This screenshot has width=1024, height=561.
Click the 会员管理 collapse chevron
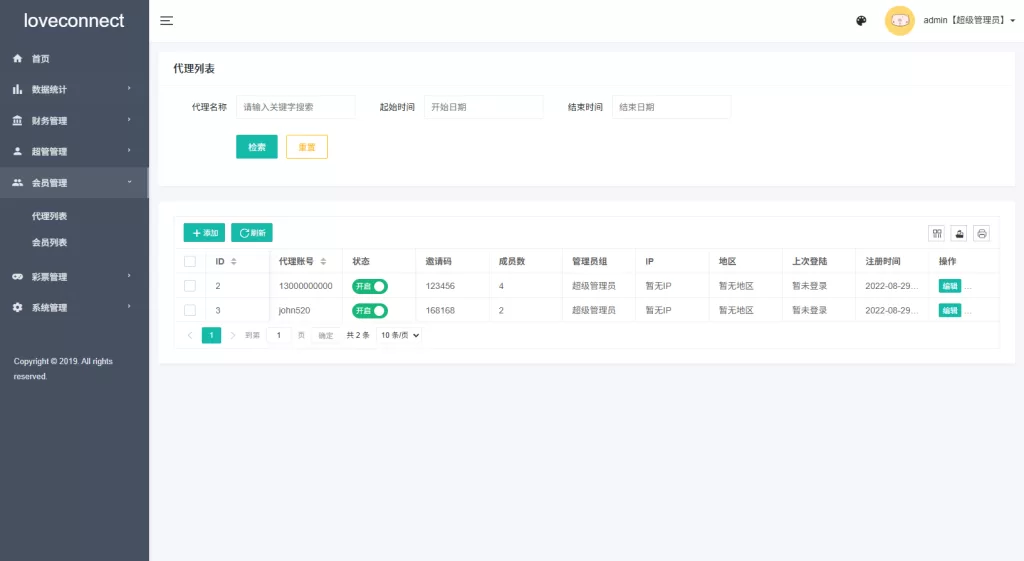pyautogui.click(x=129, y=182)
